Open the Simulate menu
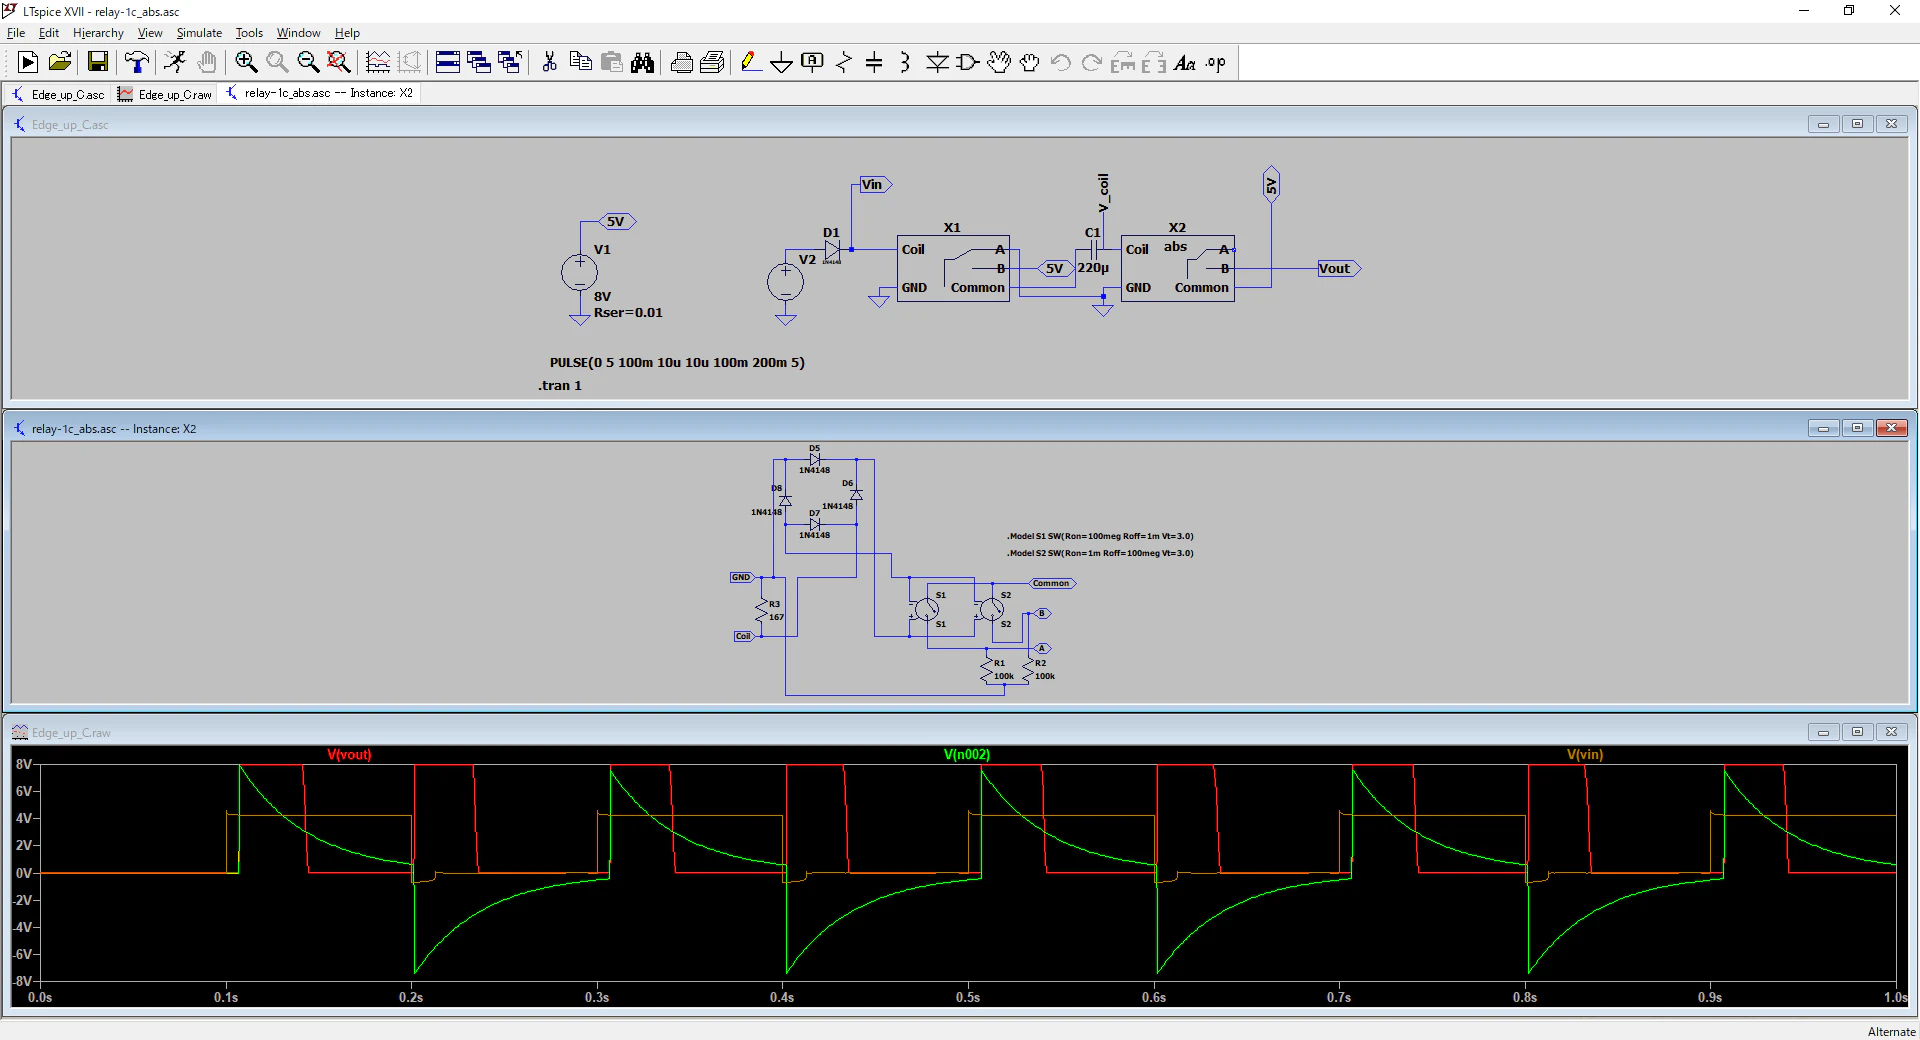This screenshot has height=1040, width=1920. (199, 33)
